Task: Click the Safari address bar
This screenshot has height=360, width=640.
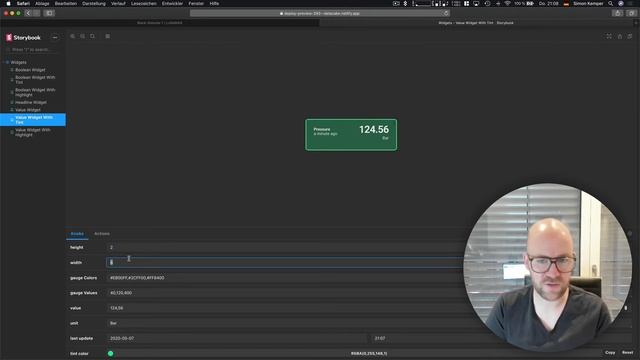Action: (x=320, y=13)
